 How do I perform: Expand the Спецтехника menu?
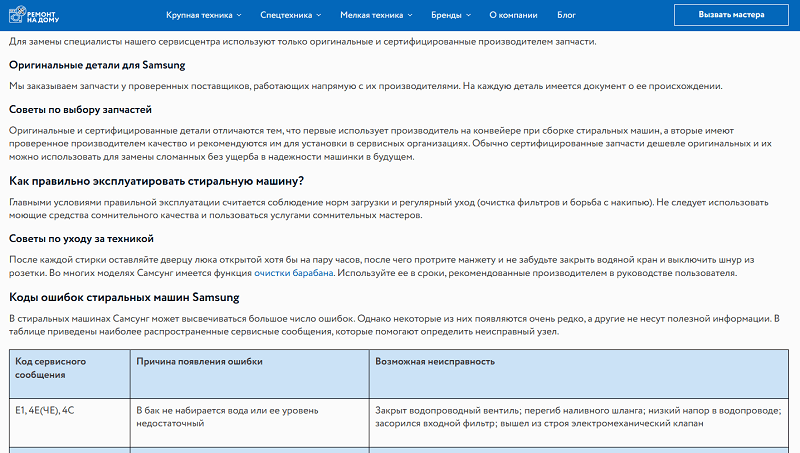point(290,15)
